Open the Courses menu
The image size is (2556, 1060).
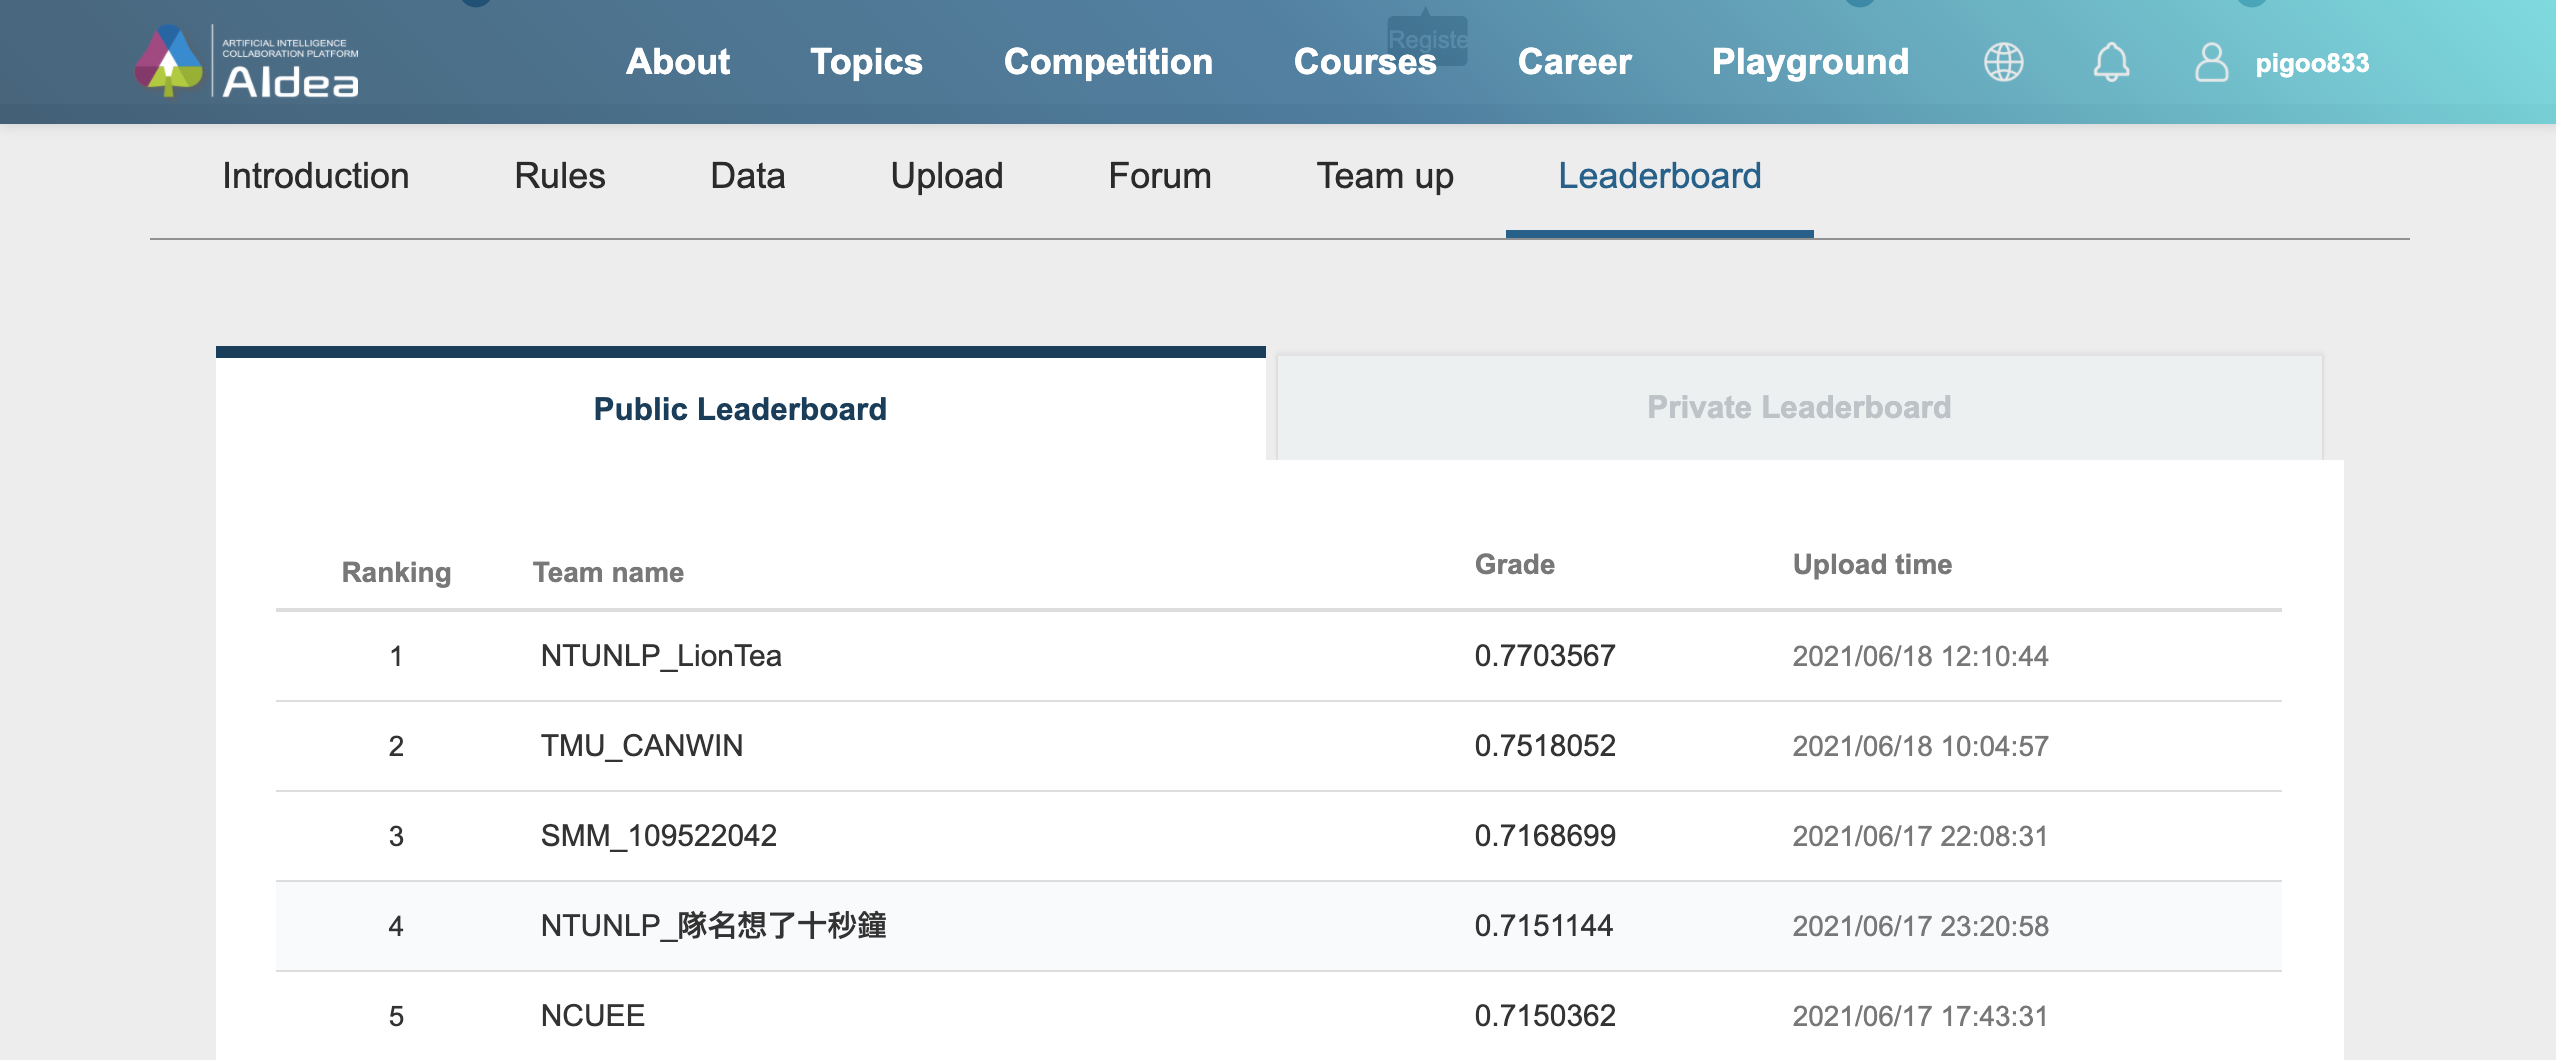1365,62
